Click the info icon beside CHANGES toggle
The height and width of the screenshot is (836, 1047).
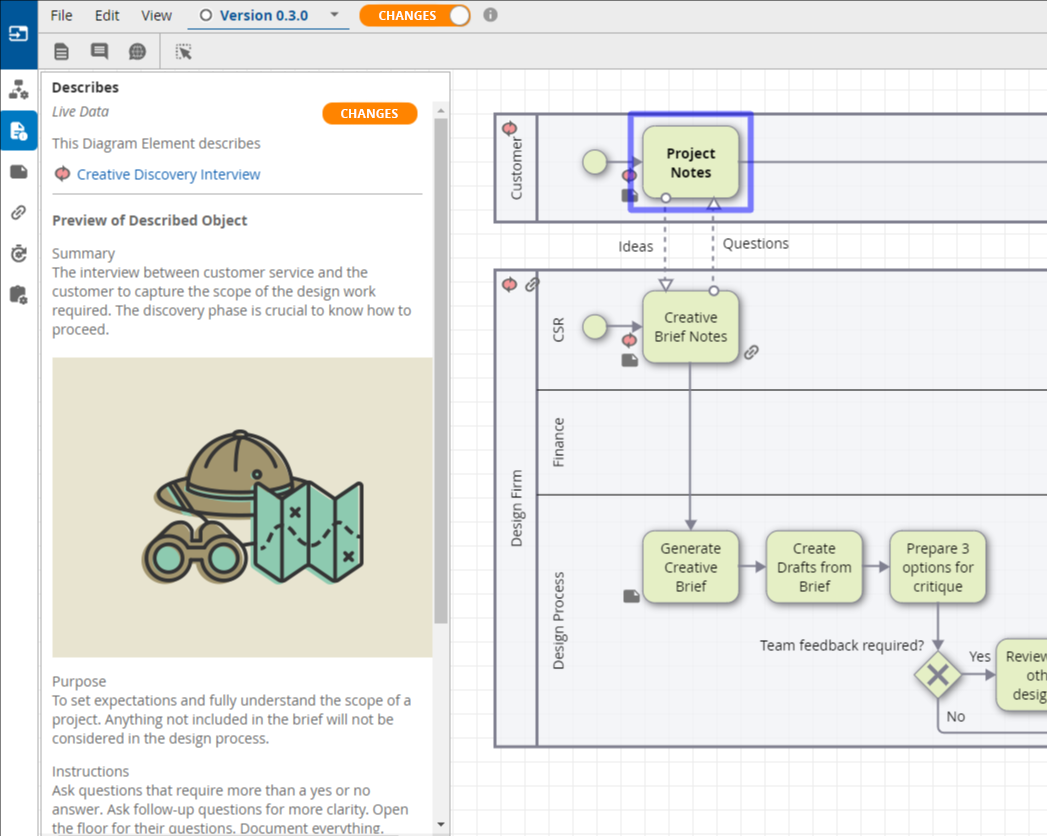490,15
